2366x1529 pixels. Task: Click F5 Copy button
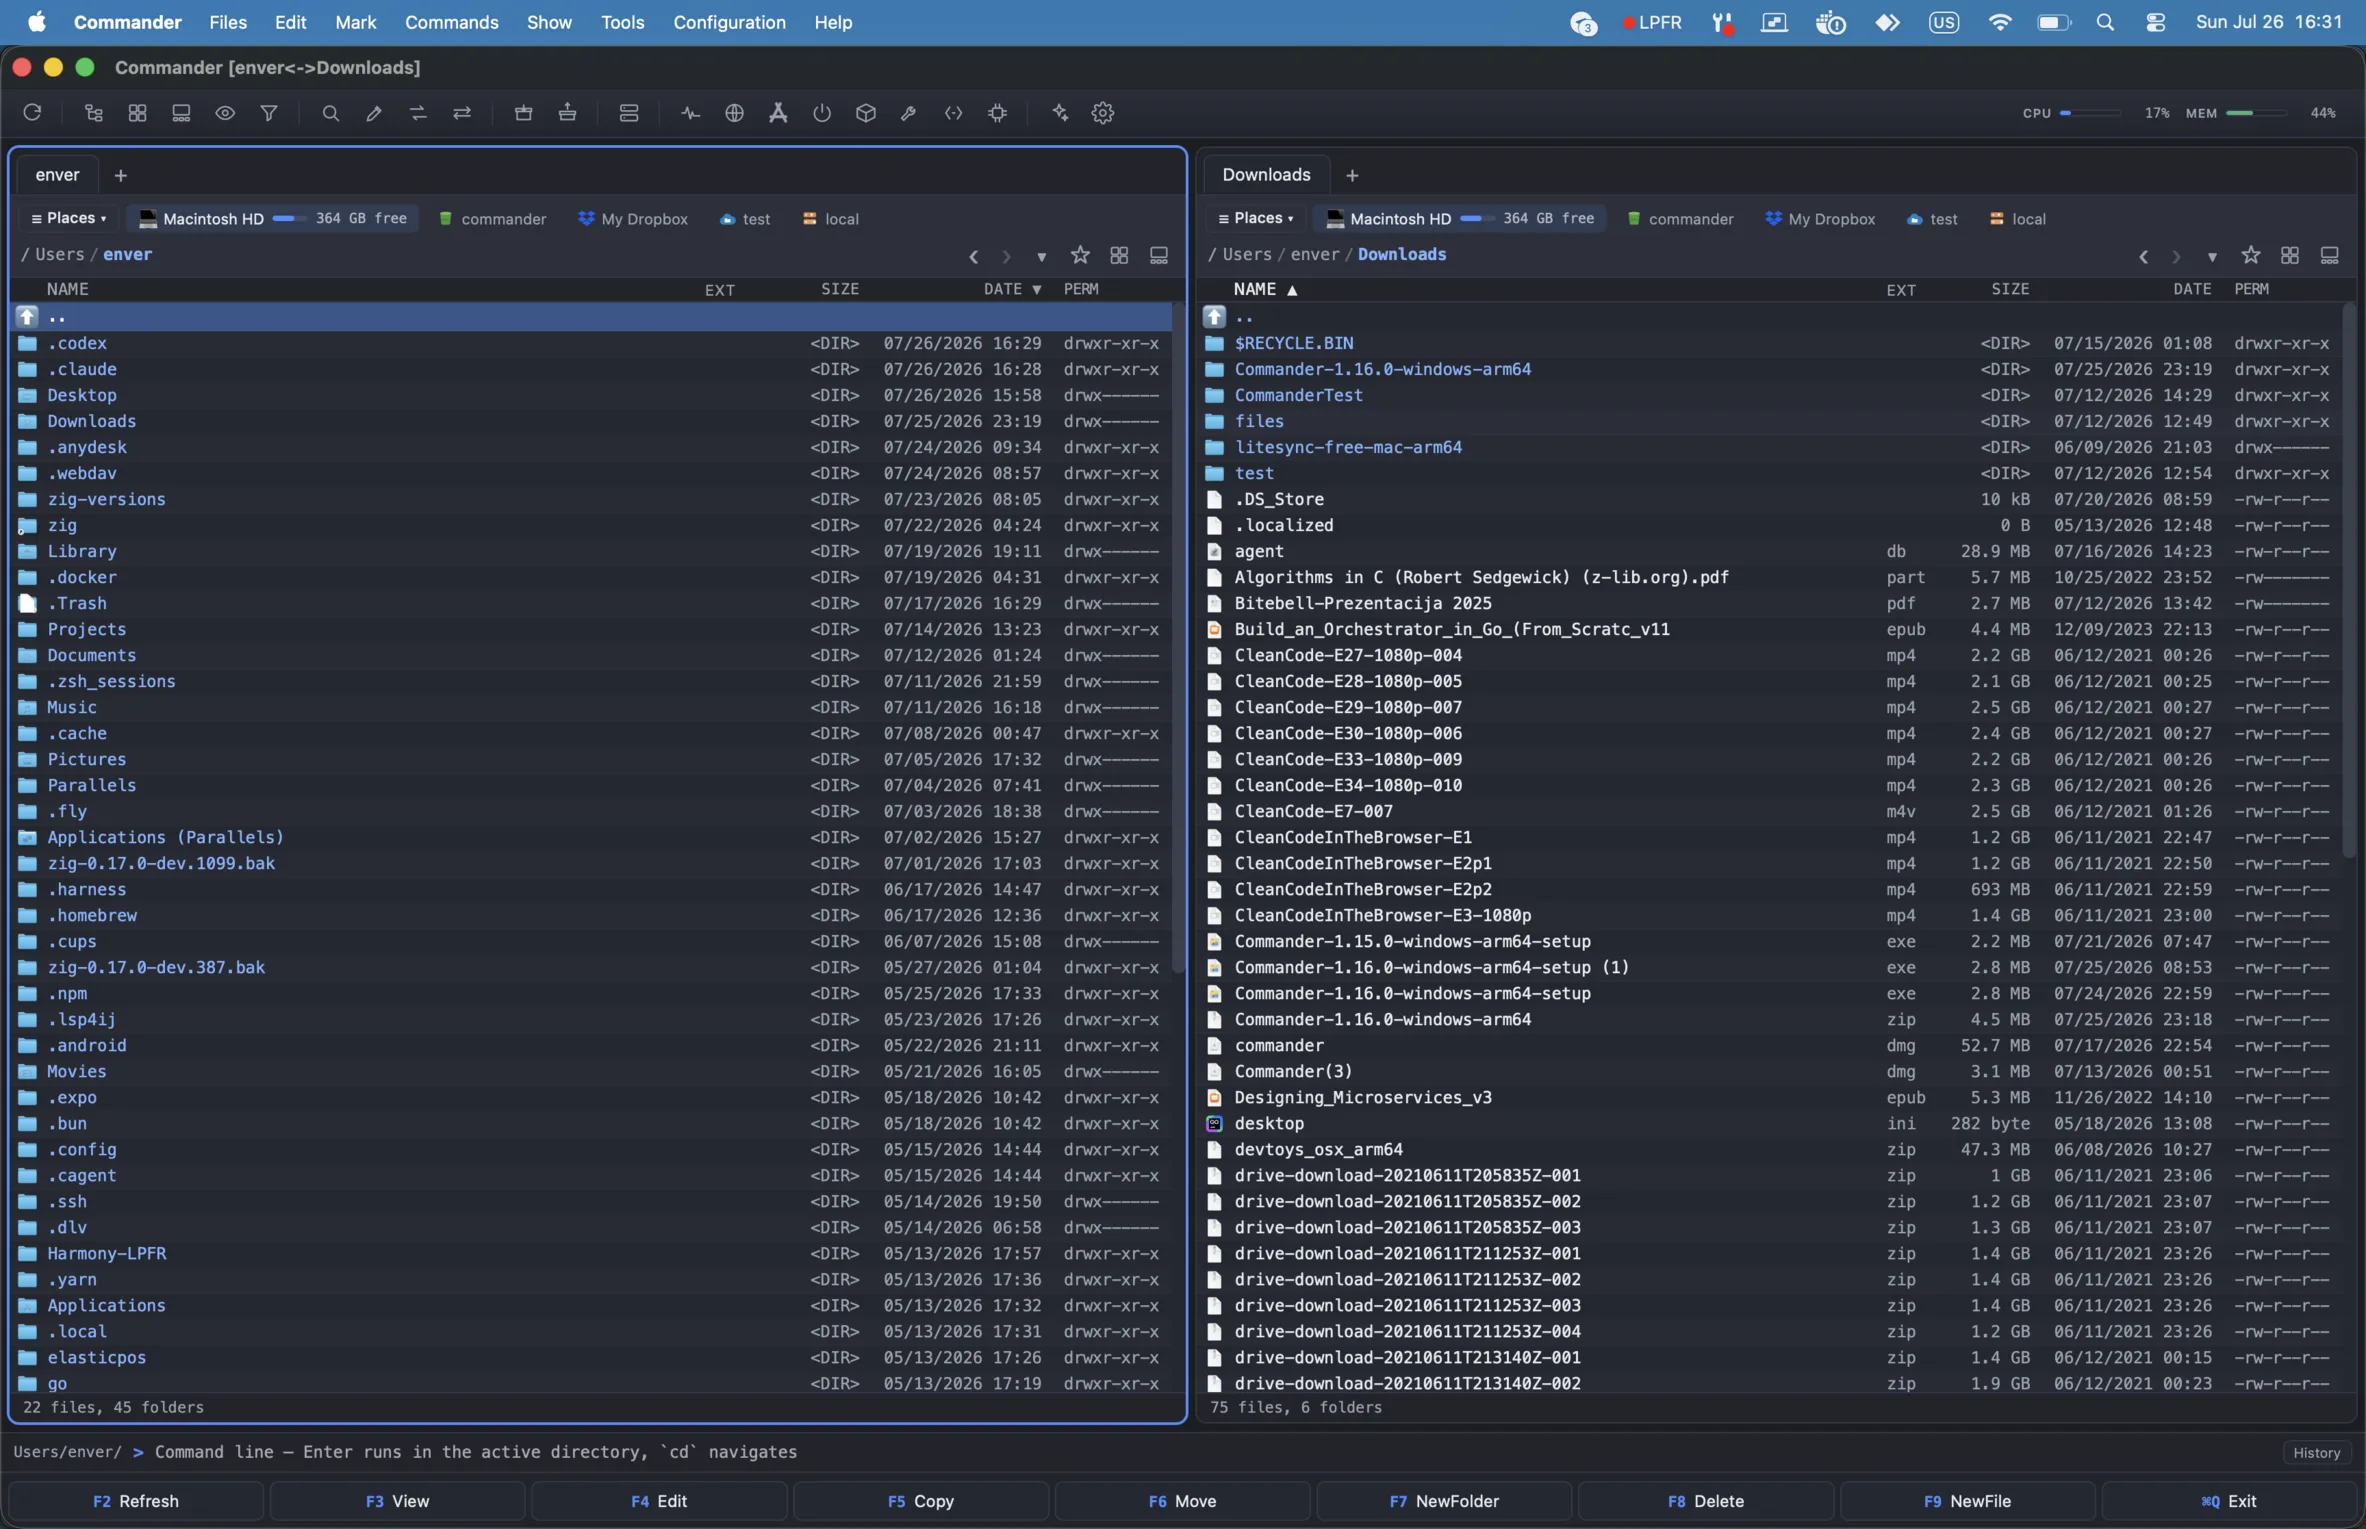pyautogui.click(x=920, y=1501)
